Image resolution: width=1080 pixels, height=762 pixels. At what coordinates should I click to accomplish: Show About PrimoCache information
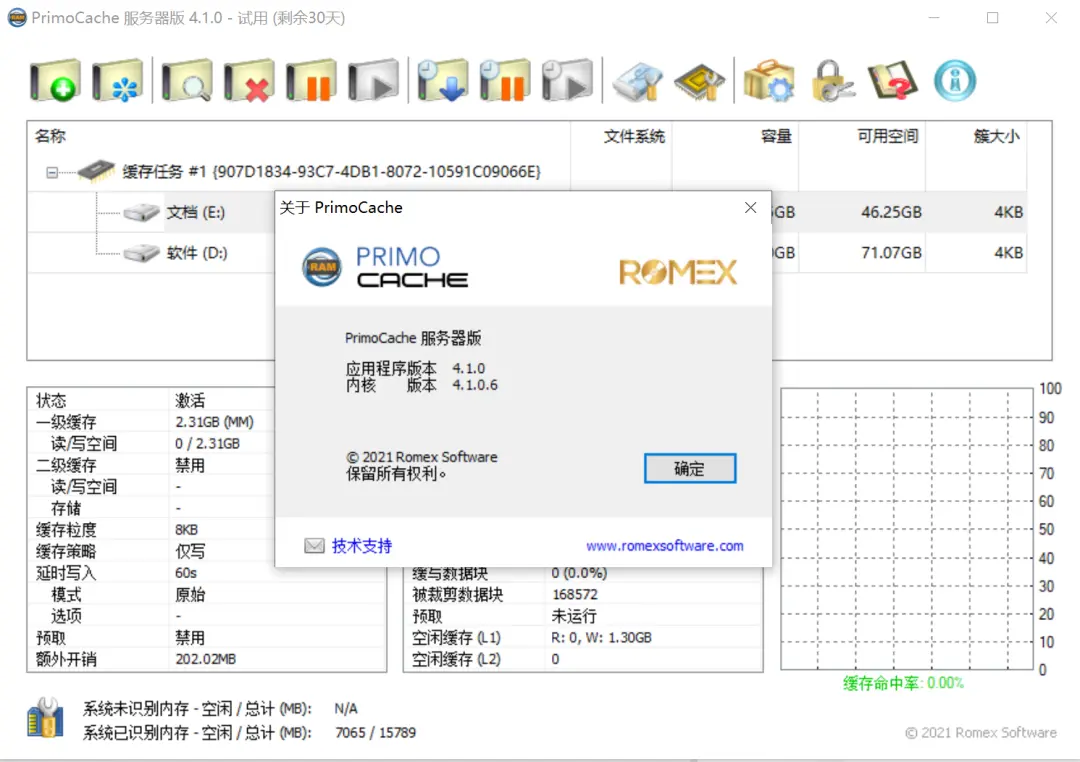coord(953,80)
